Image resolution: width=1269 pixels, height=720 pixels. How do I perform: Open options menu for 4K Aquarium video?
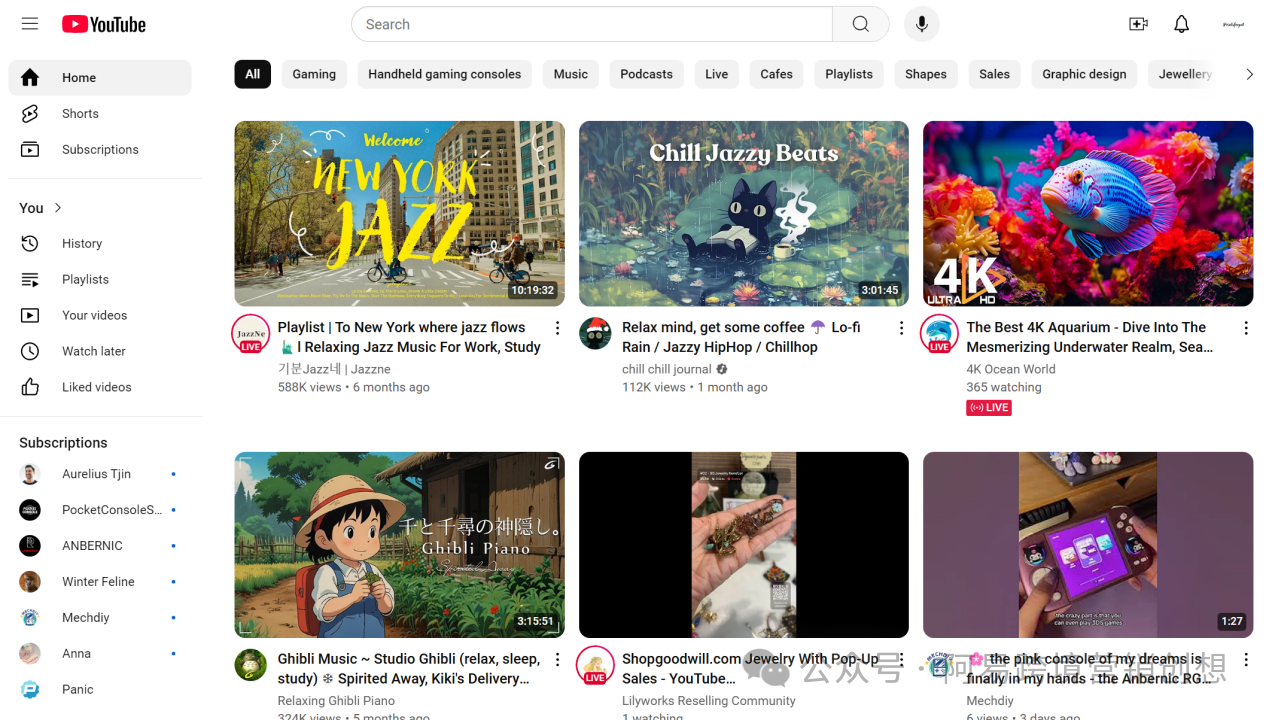(x=1245, y=328)
